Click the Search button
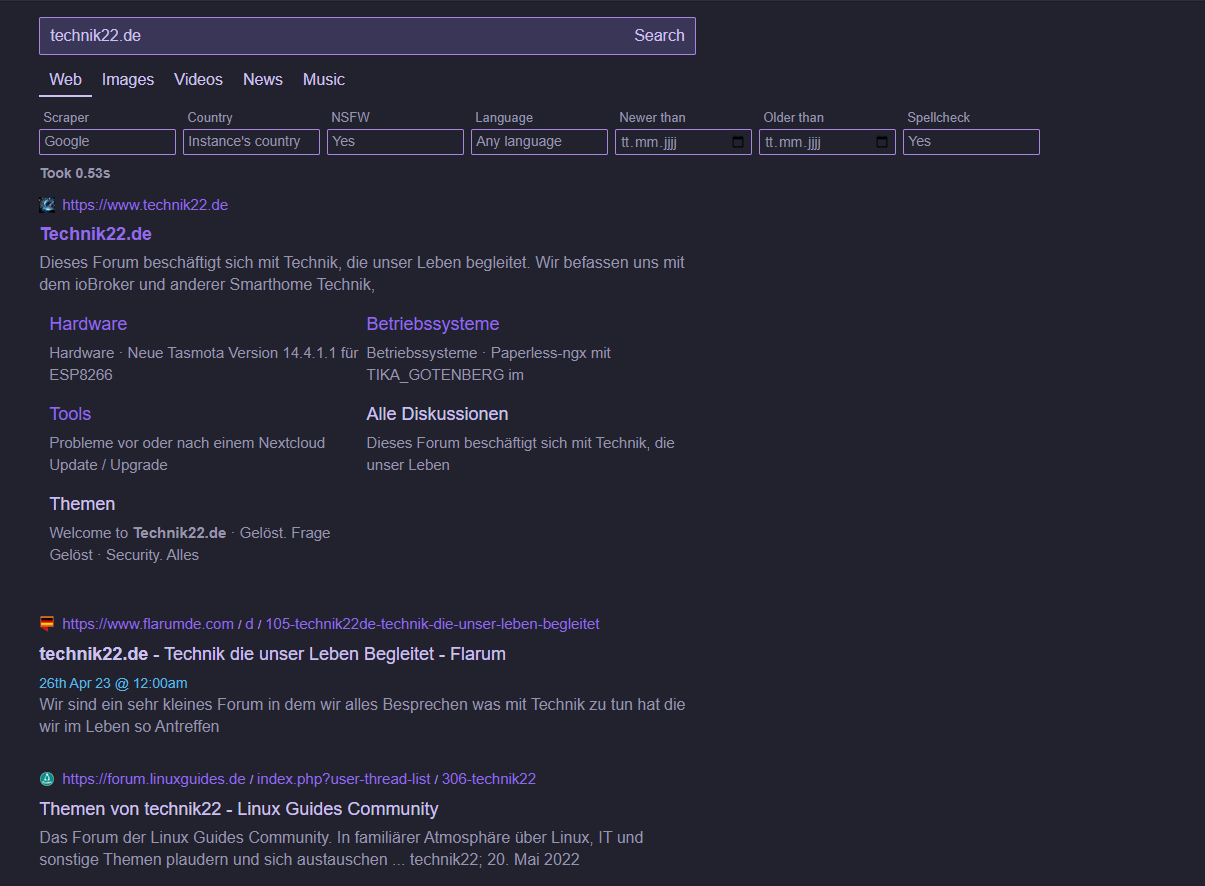This screenshot has height=886, width=1205. [659, 36]
